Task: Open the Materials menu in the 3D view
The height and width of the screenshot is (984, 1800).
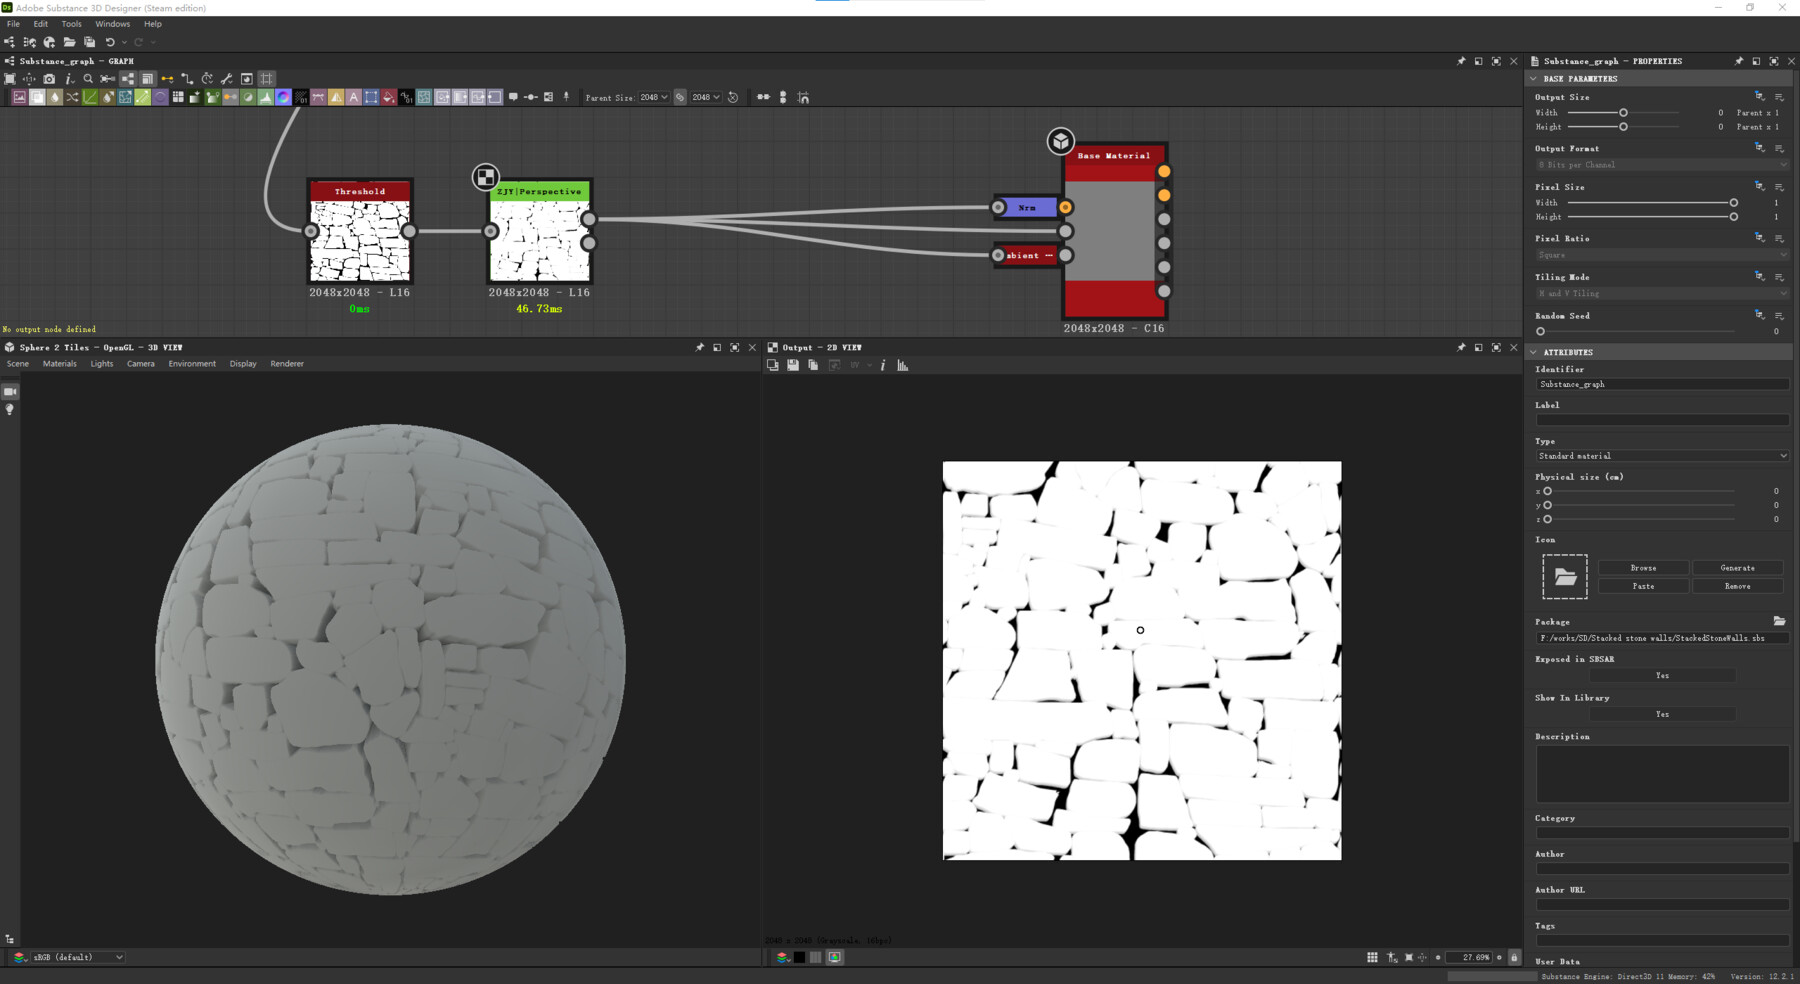Action: [59, 363]
